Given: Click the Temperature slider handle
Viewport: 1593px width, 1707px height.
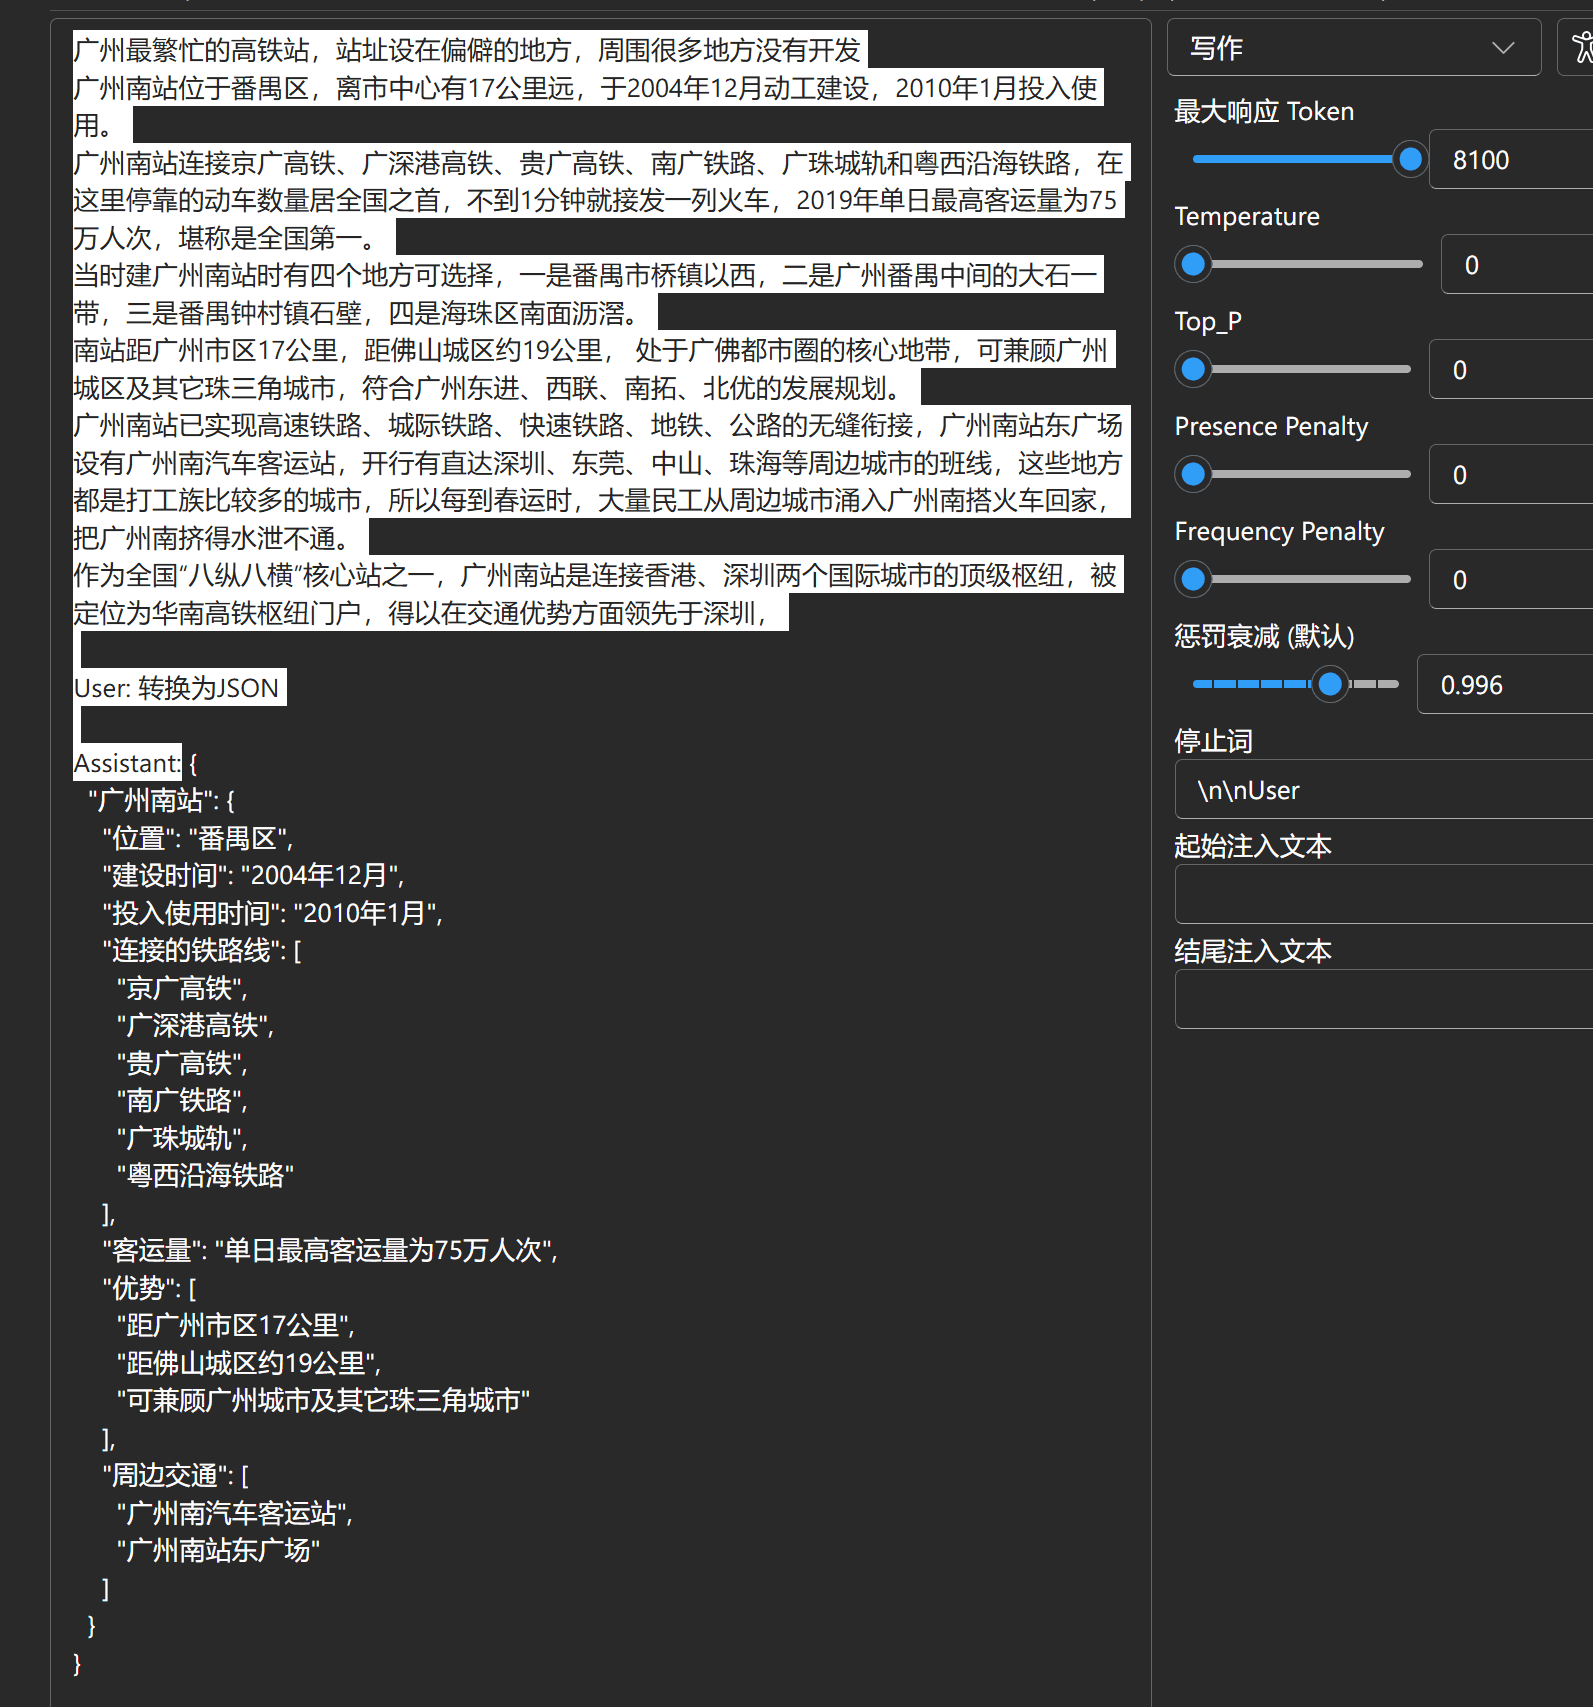Looking at the screenshot, I should [x=1193, y=264].
